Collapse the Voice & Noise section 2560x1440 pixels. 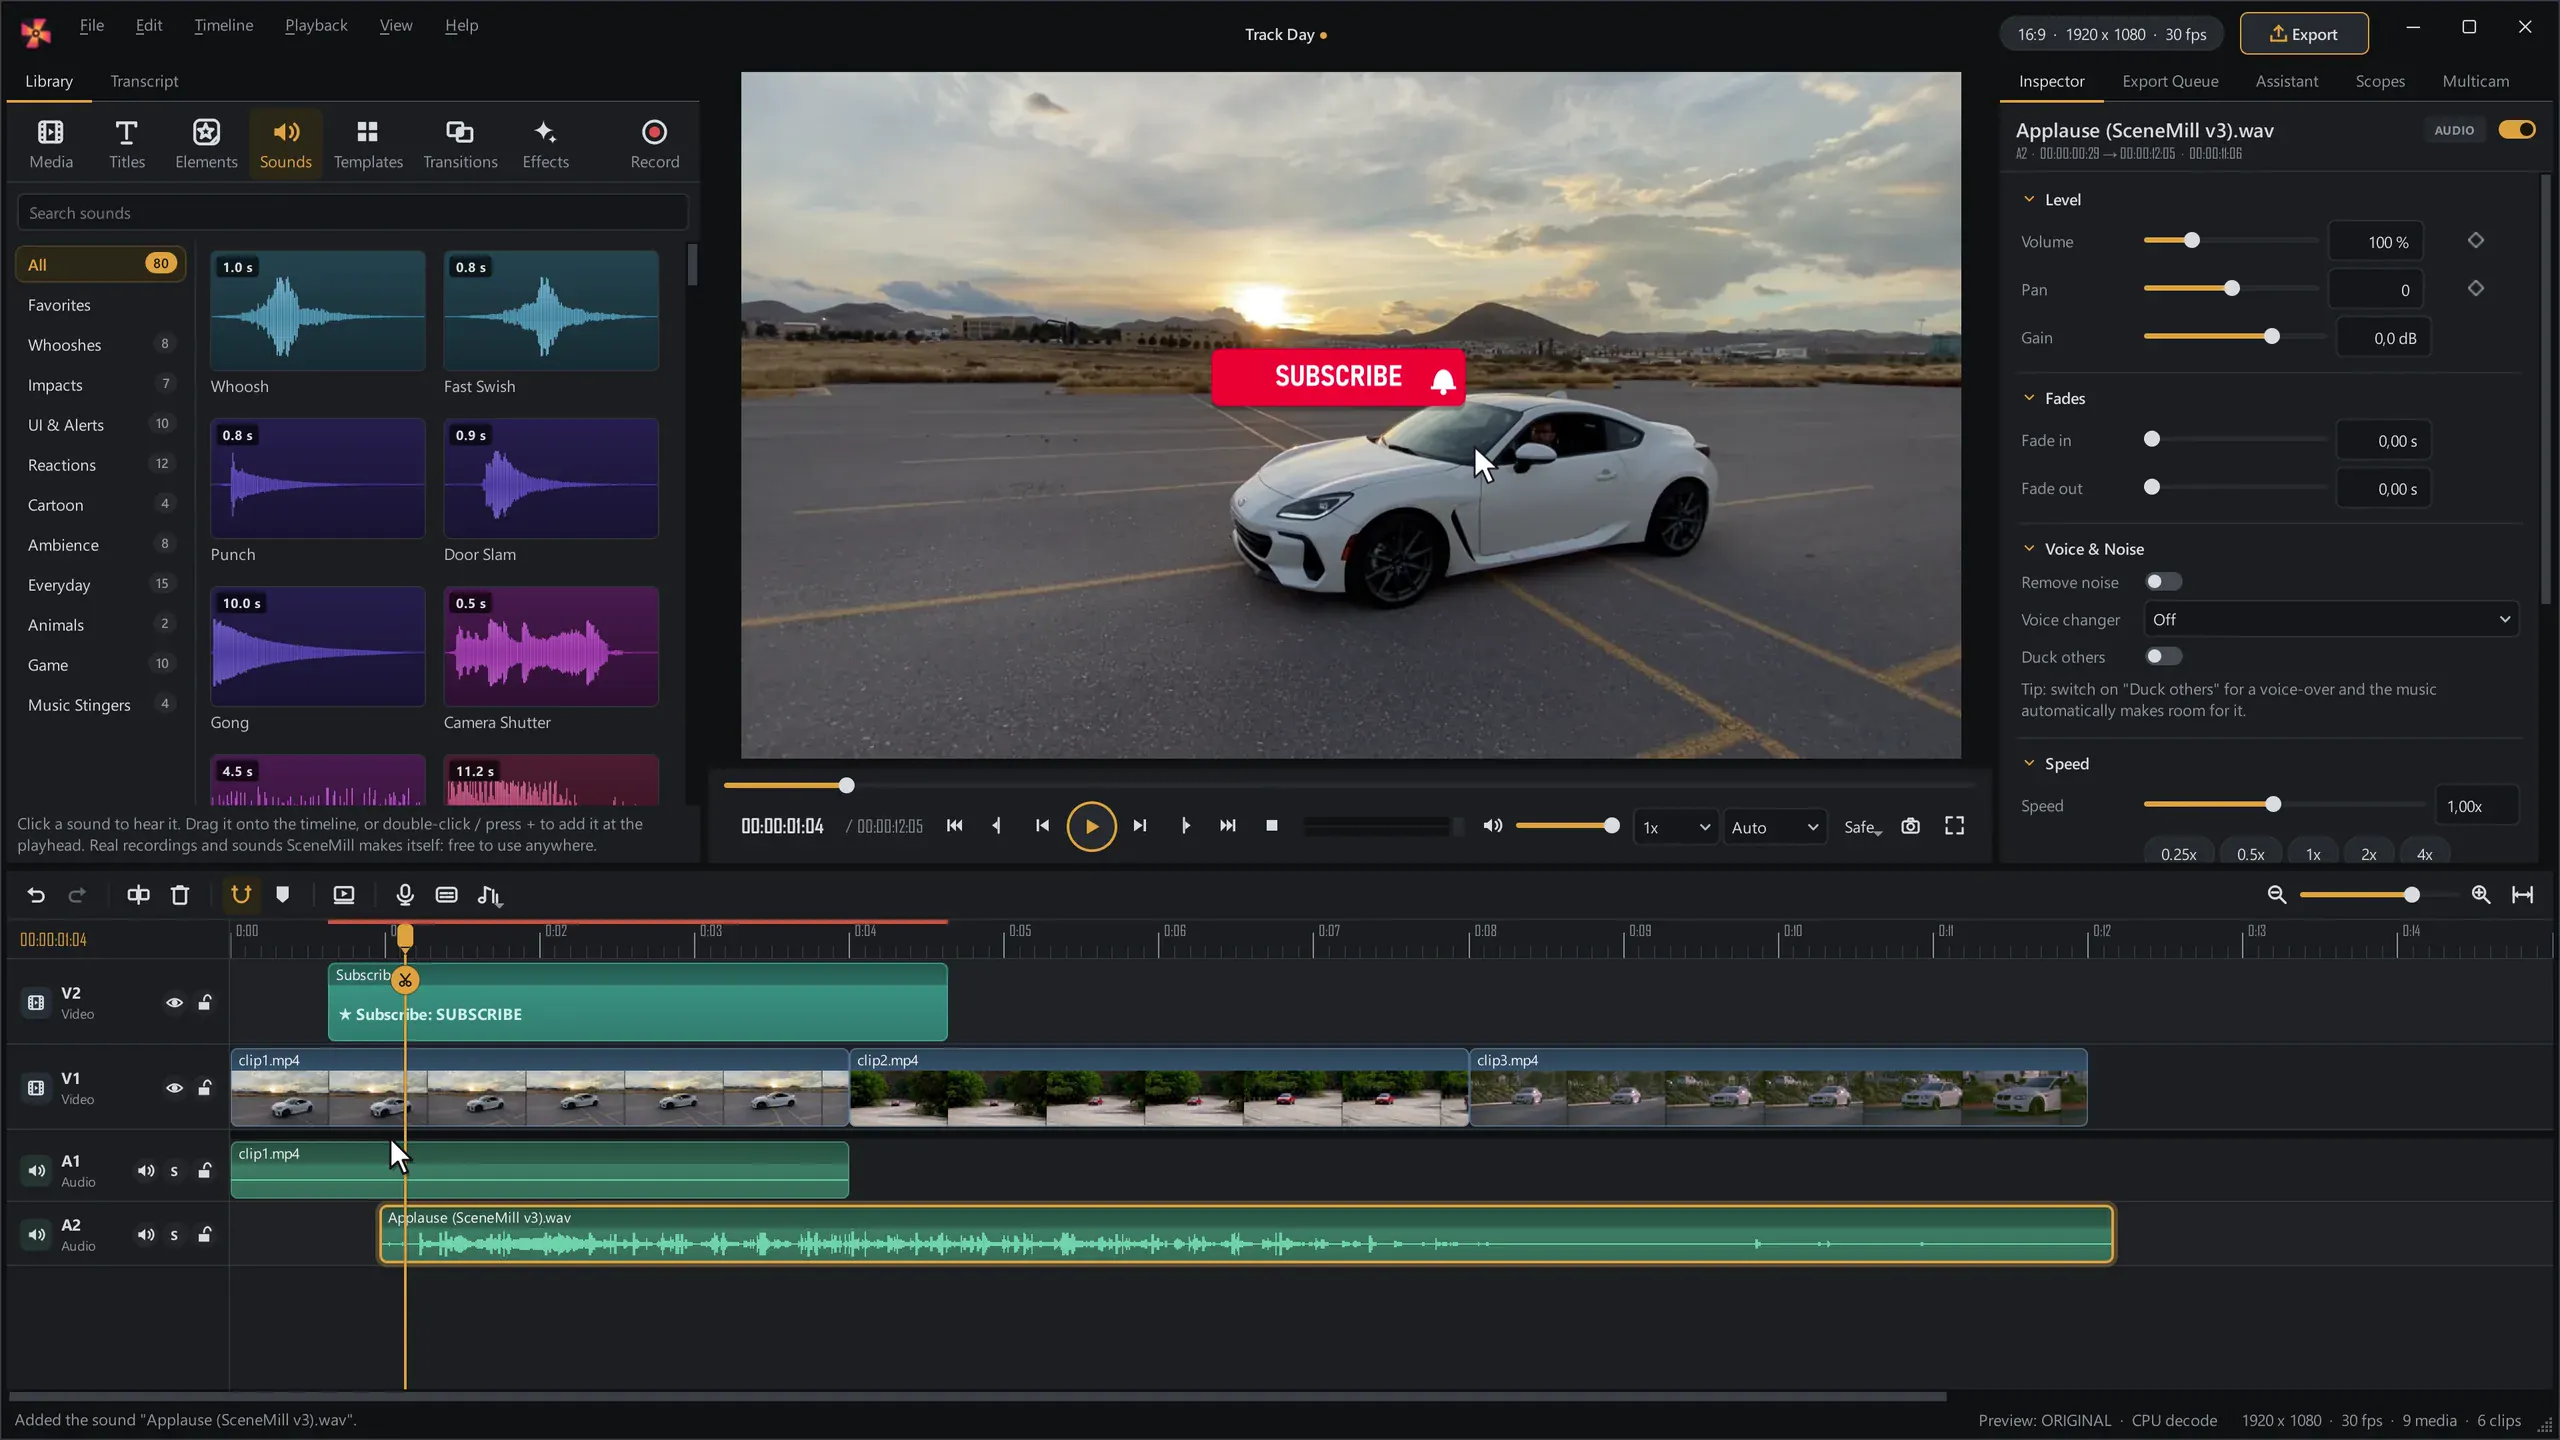(2029, 549)
